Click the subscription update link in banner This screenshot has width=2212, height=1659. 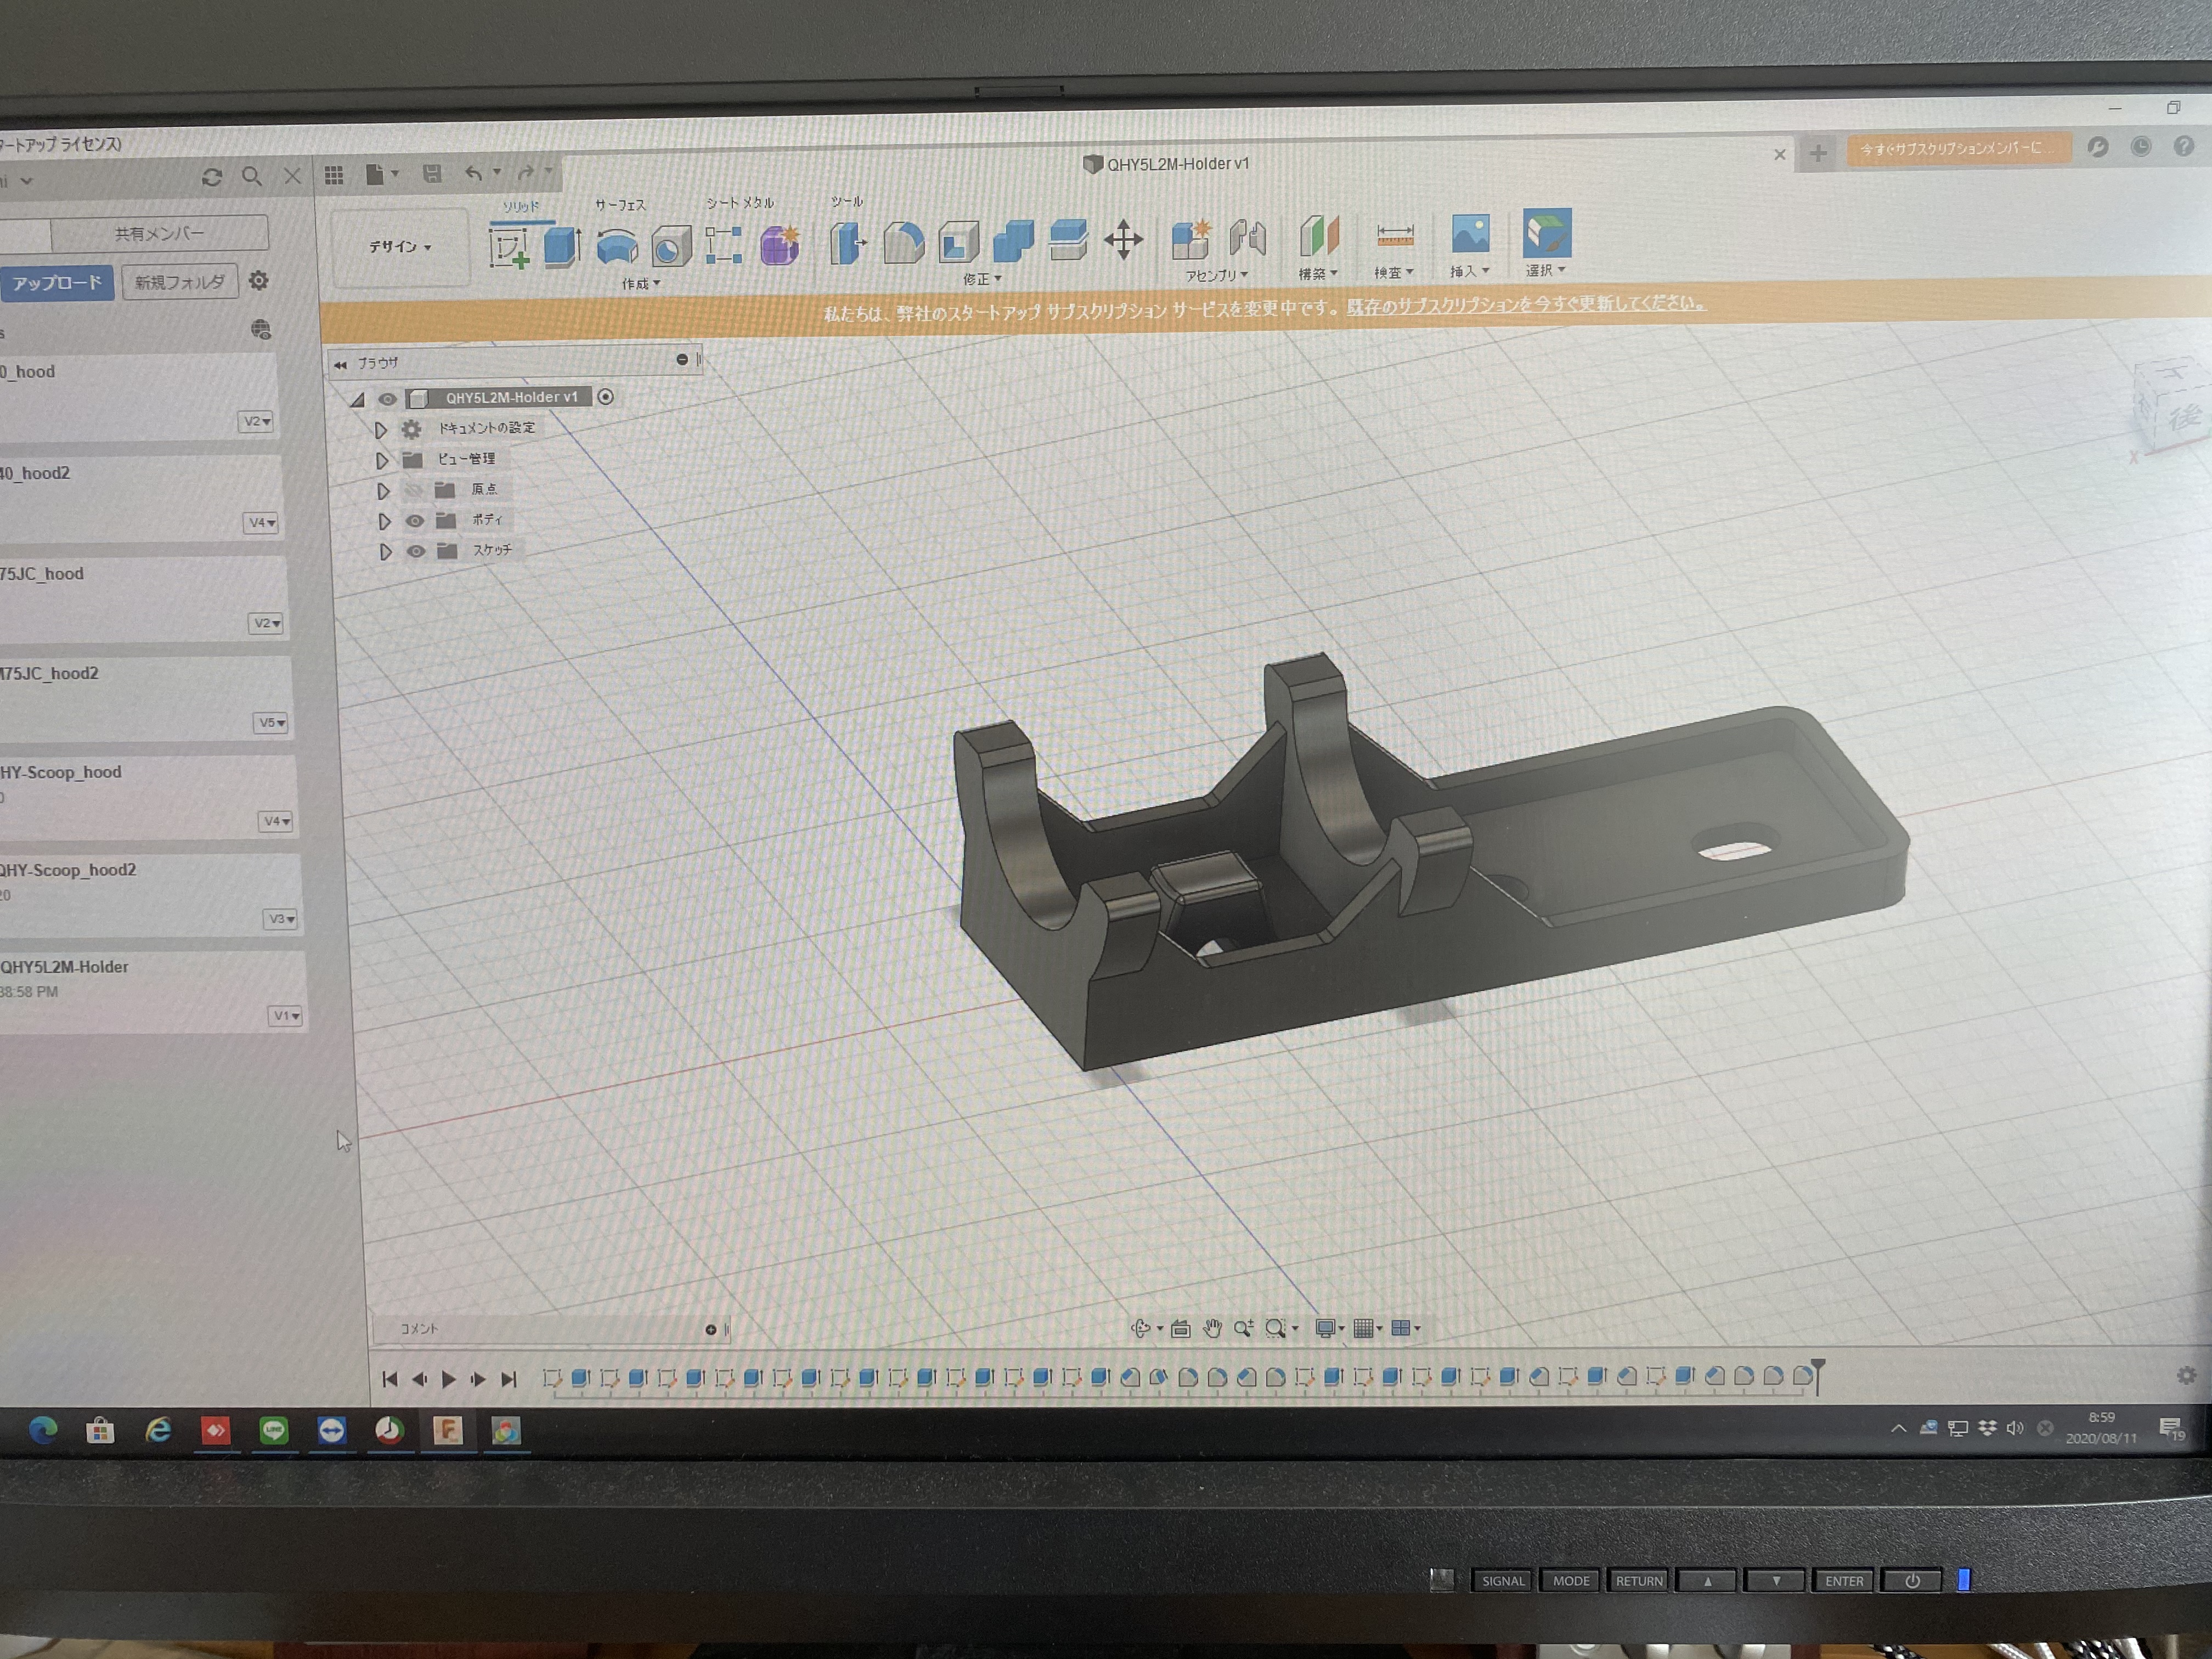coord(1525,304)
